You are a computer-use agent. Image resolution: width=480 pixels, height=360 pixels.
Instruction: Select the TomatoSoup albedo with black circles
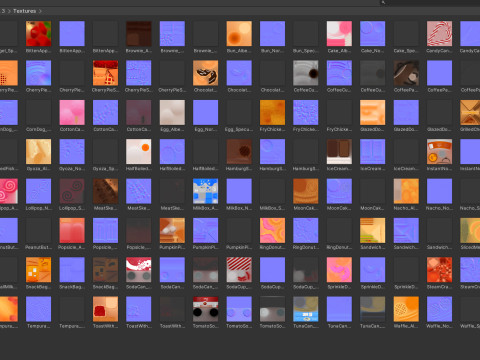click(206, 309)
